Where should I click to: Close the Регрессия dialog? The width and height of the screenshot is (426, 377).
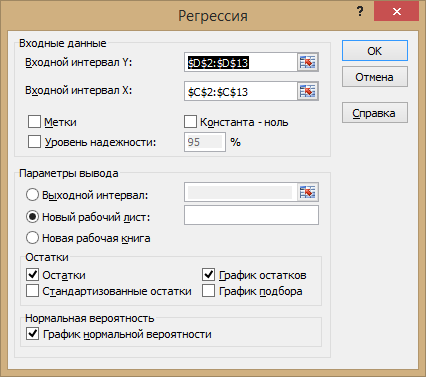[x=396, y=11]
